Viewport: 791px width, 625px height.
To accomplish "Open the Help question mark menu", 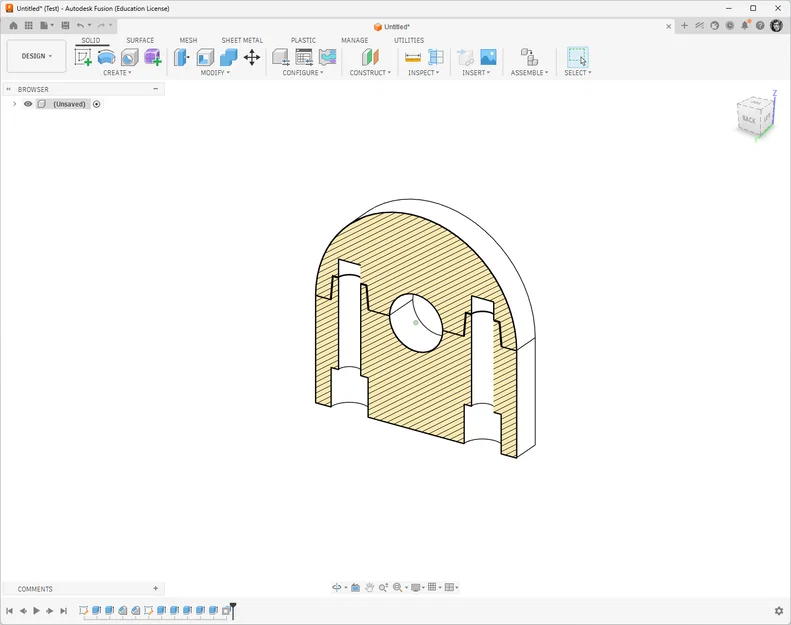I will [760, 25].
